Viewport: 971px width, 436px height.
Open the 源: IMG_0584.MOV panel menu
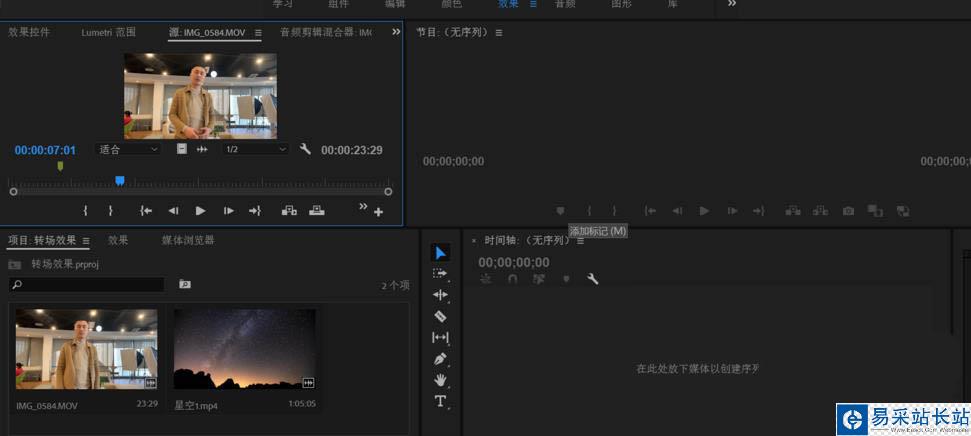[x=258, y=33]
